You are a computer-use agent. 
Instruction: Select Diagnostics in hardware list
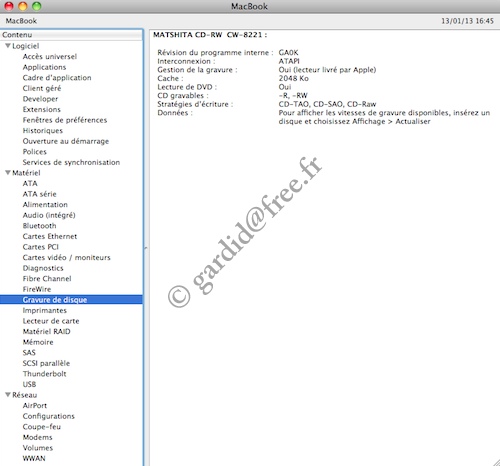coord(43,268)
